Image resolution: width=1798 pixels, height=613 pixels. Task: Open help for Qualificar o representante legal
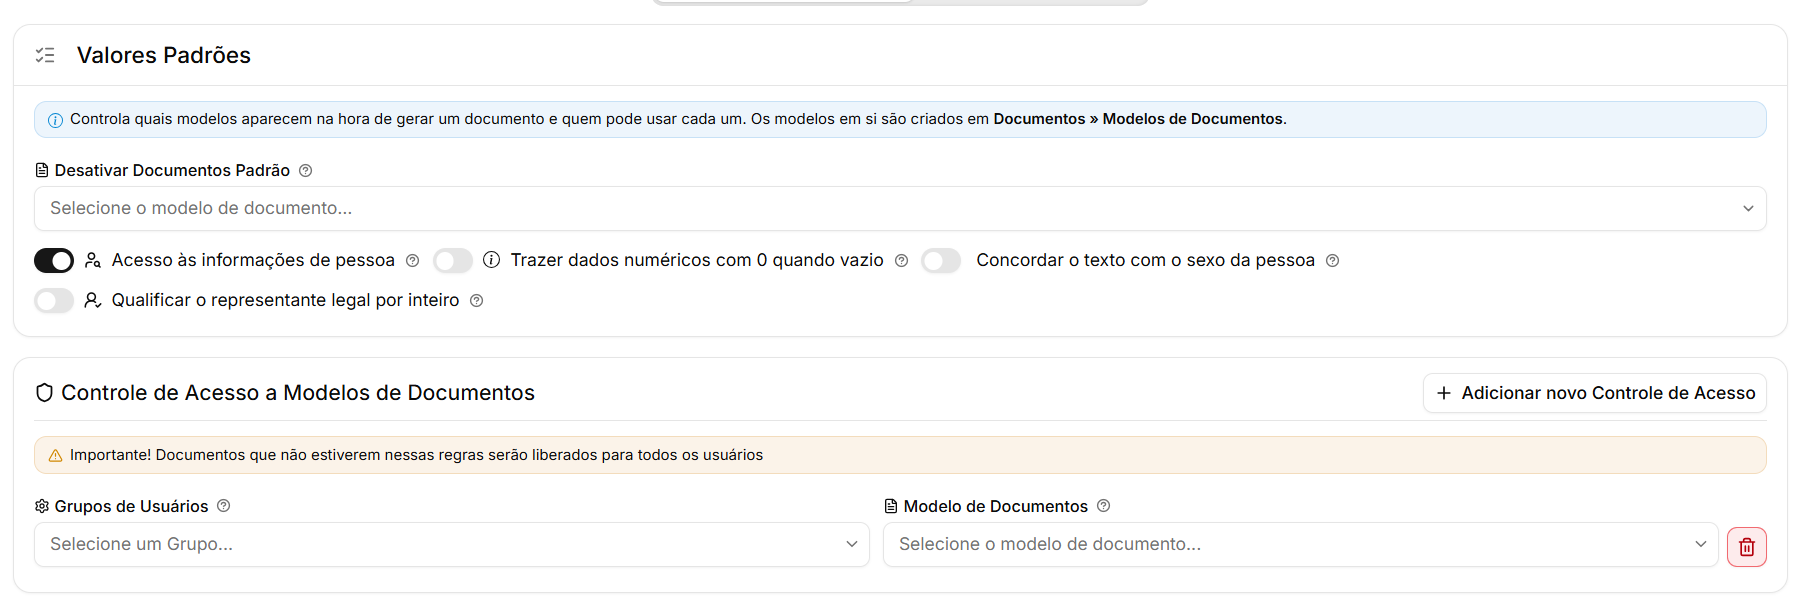pyautogui.click(x=477, y=301)
